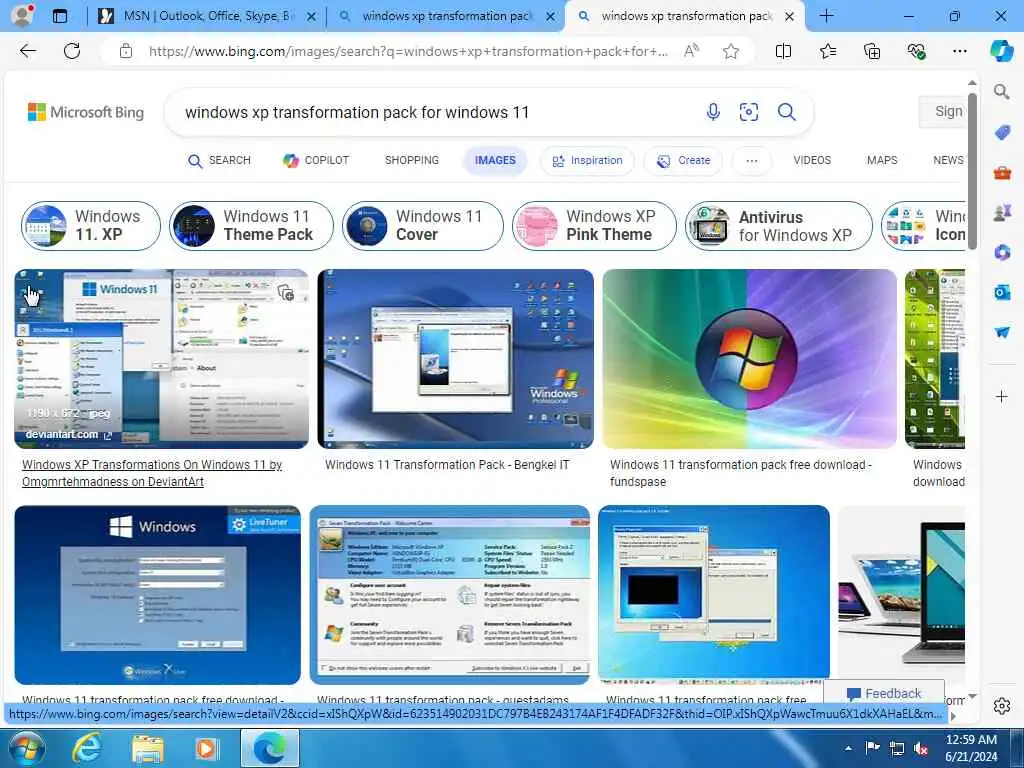1024x768 pixels.
Task: Open Read aloud icon in address bar
Action: tap(691, 51)
